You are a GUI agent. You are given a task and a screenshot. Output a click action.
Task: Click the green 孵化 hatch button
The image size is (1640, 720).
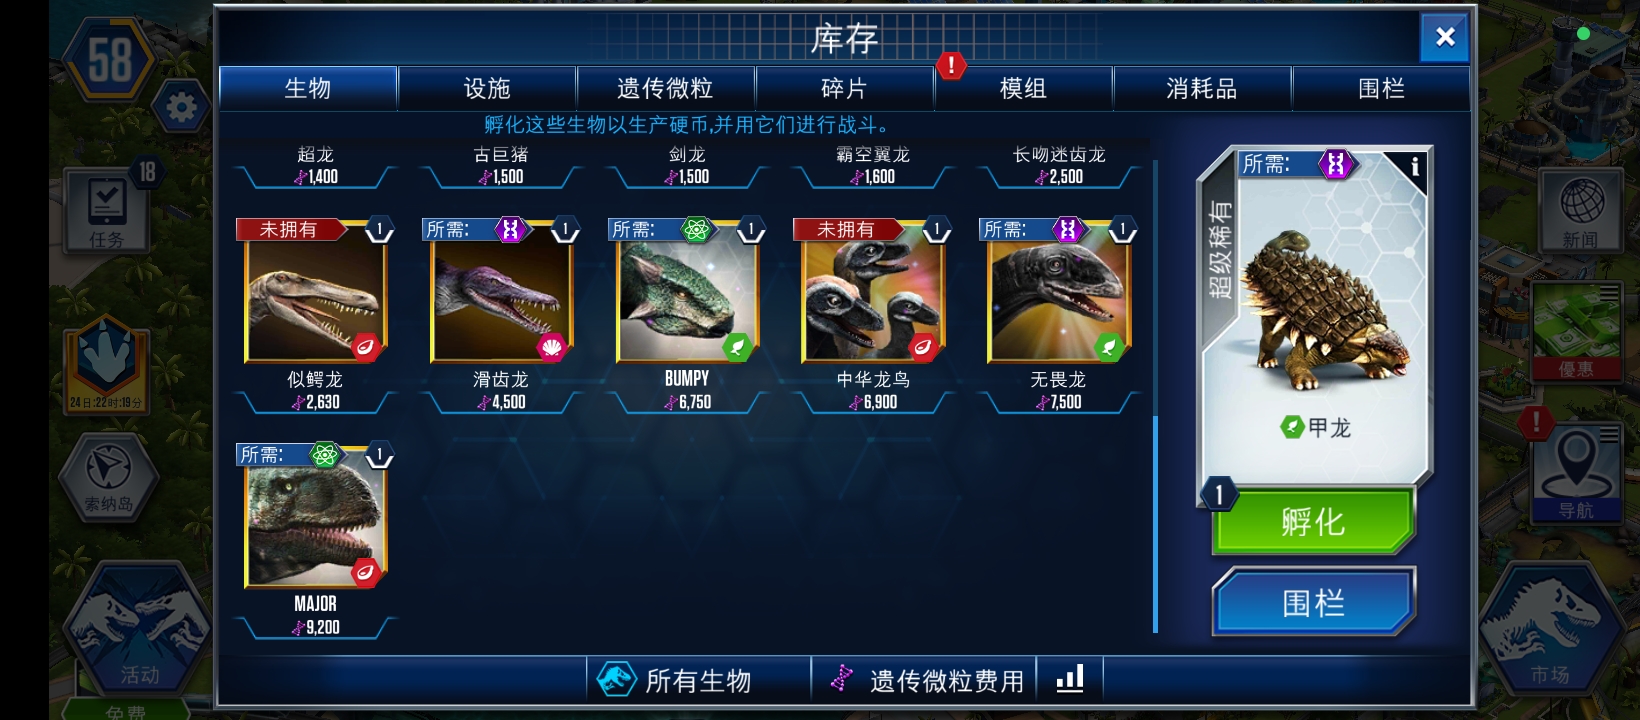1313,521
